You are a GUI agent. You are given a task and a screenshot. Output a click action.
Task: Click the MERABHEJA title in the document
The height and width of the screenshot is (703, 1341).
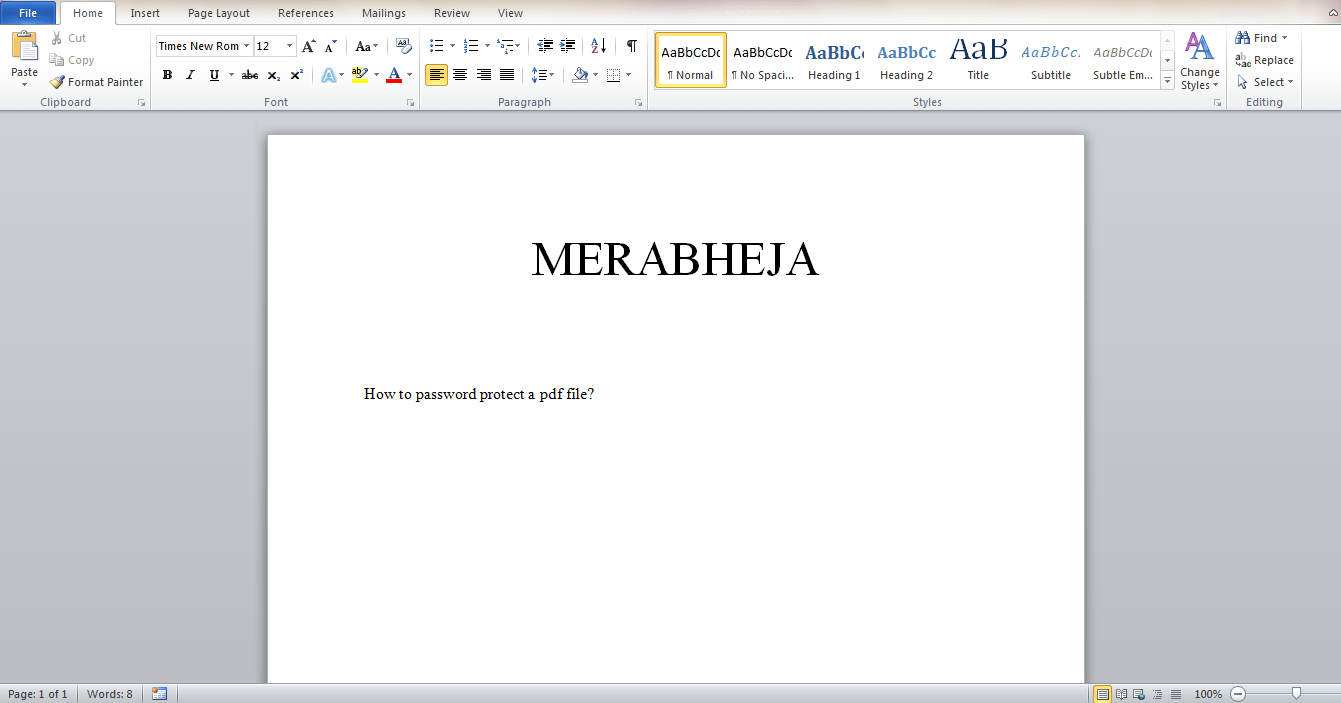pyautogui.click(x=675, y=260)
